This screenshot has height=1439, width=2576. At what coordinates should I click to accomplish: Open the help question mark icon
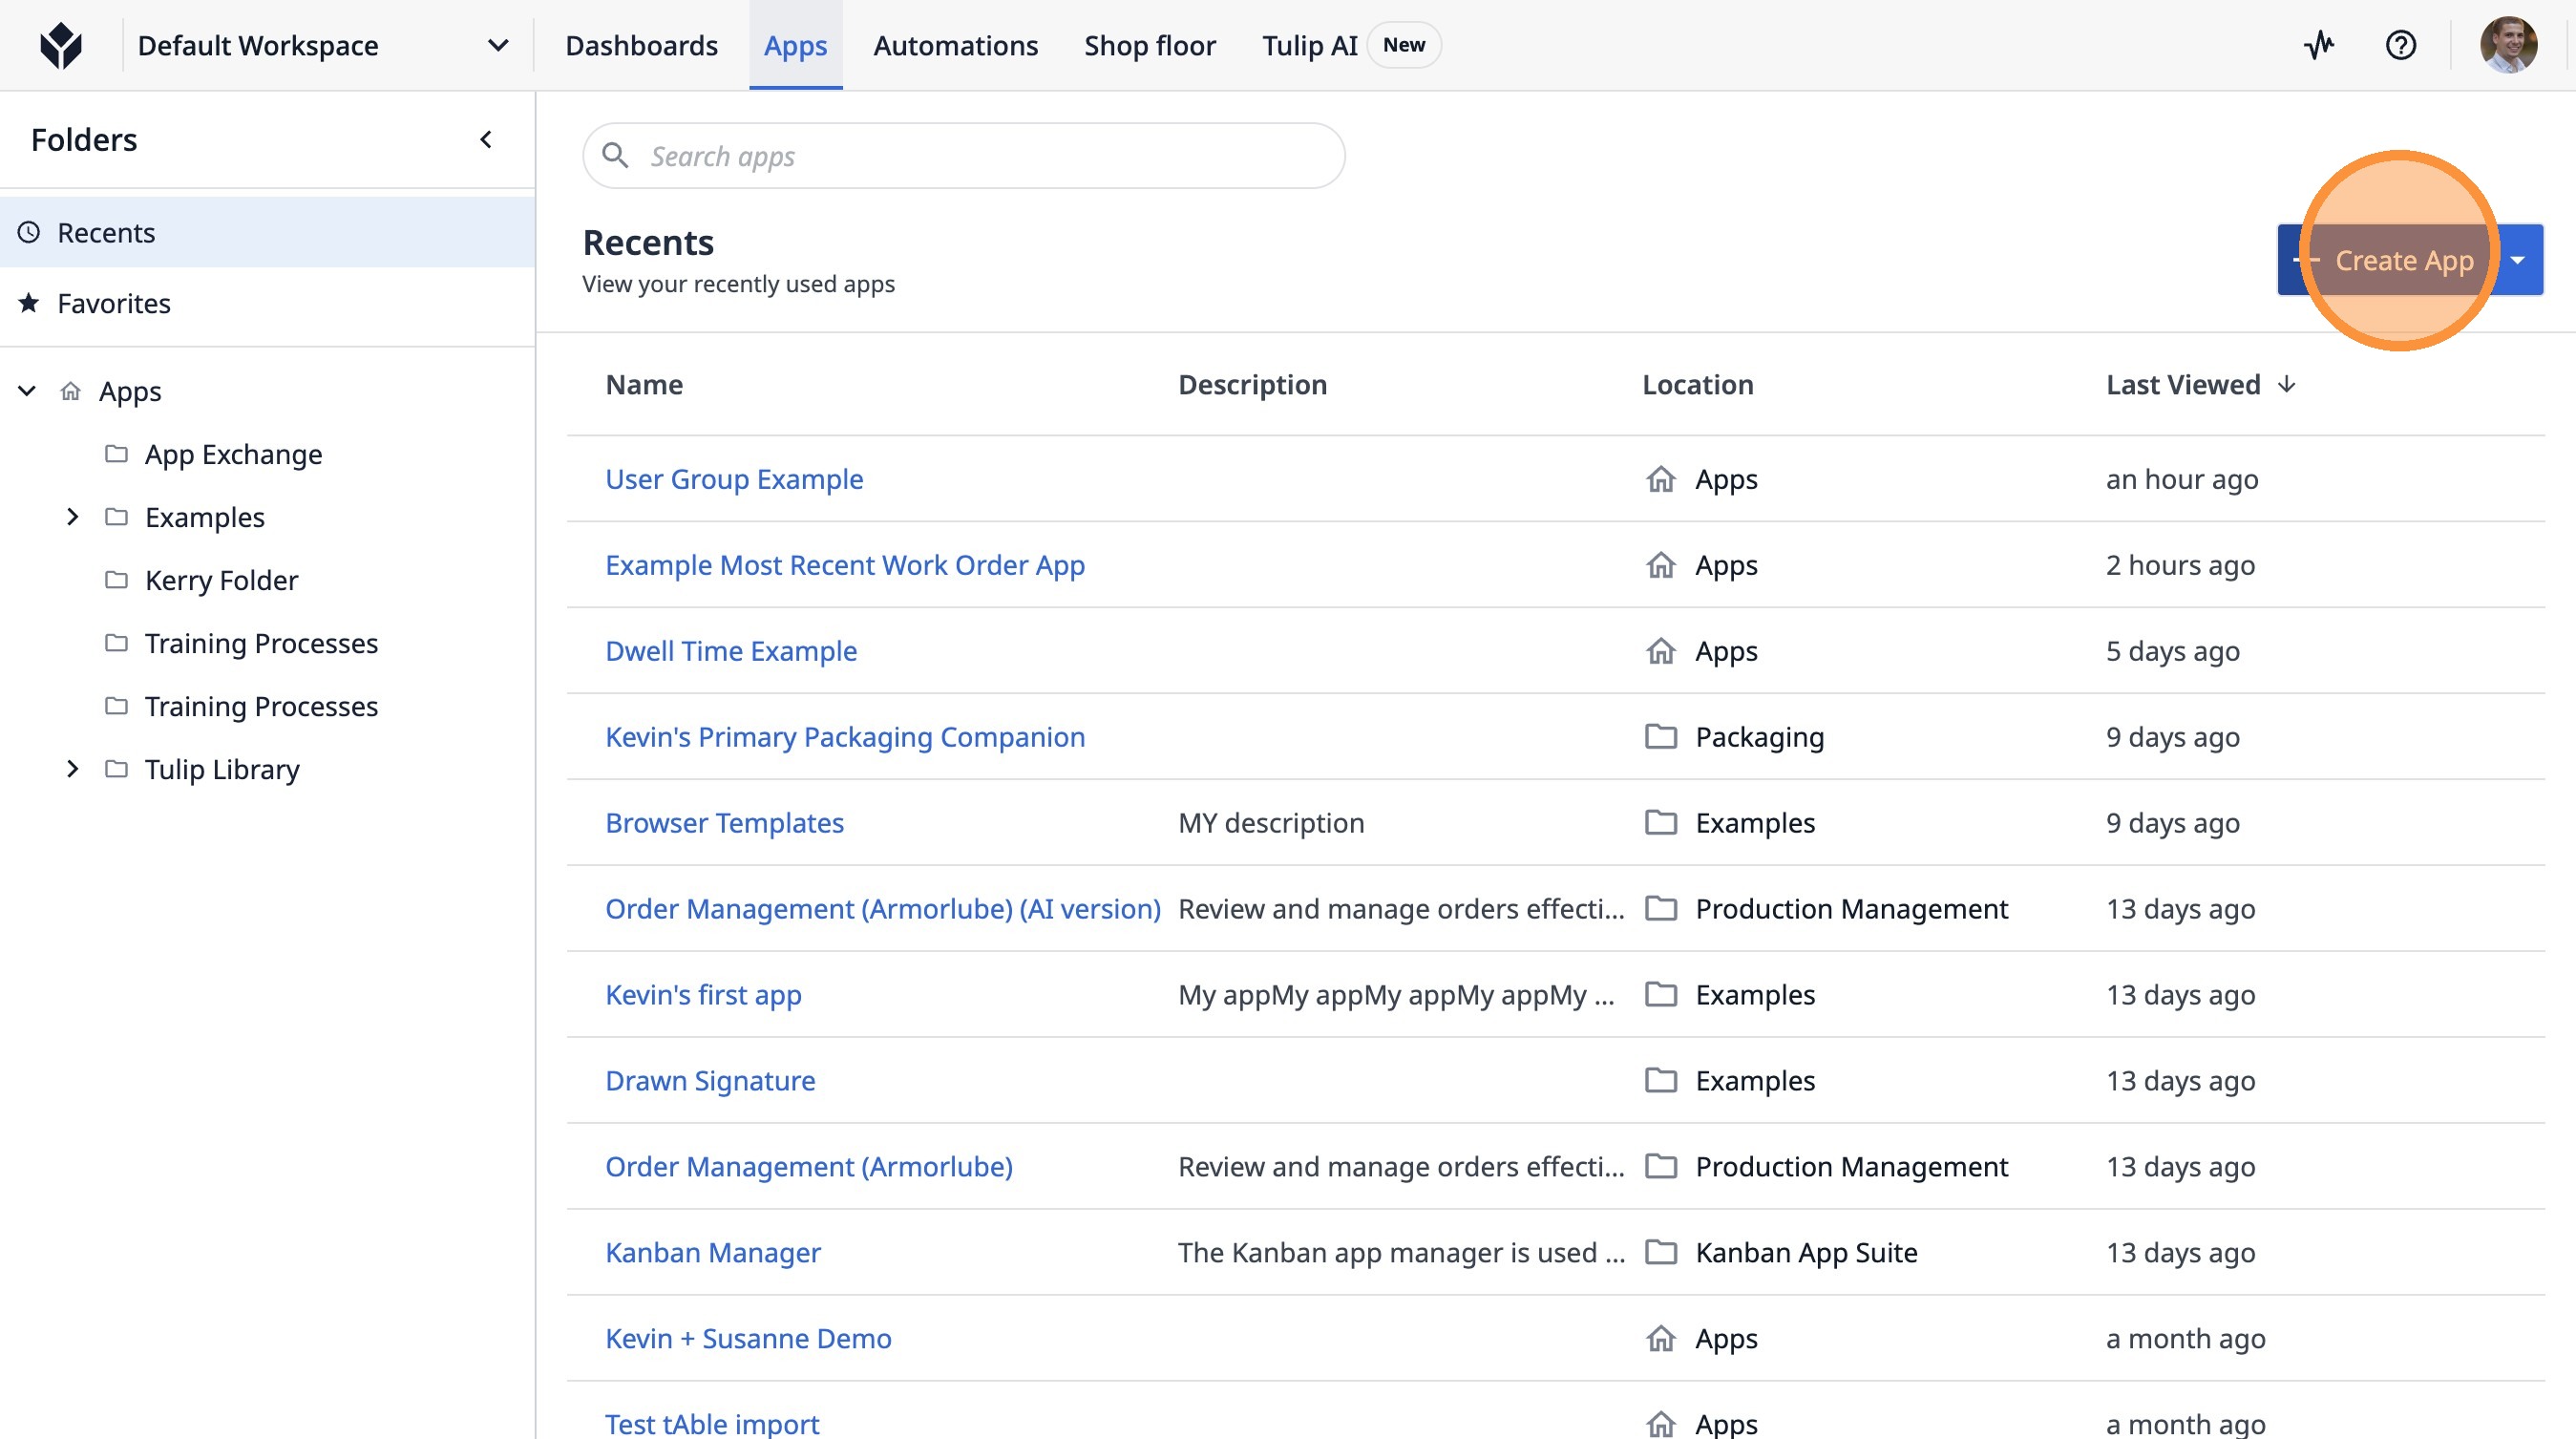pos(2400,45)
